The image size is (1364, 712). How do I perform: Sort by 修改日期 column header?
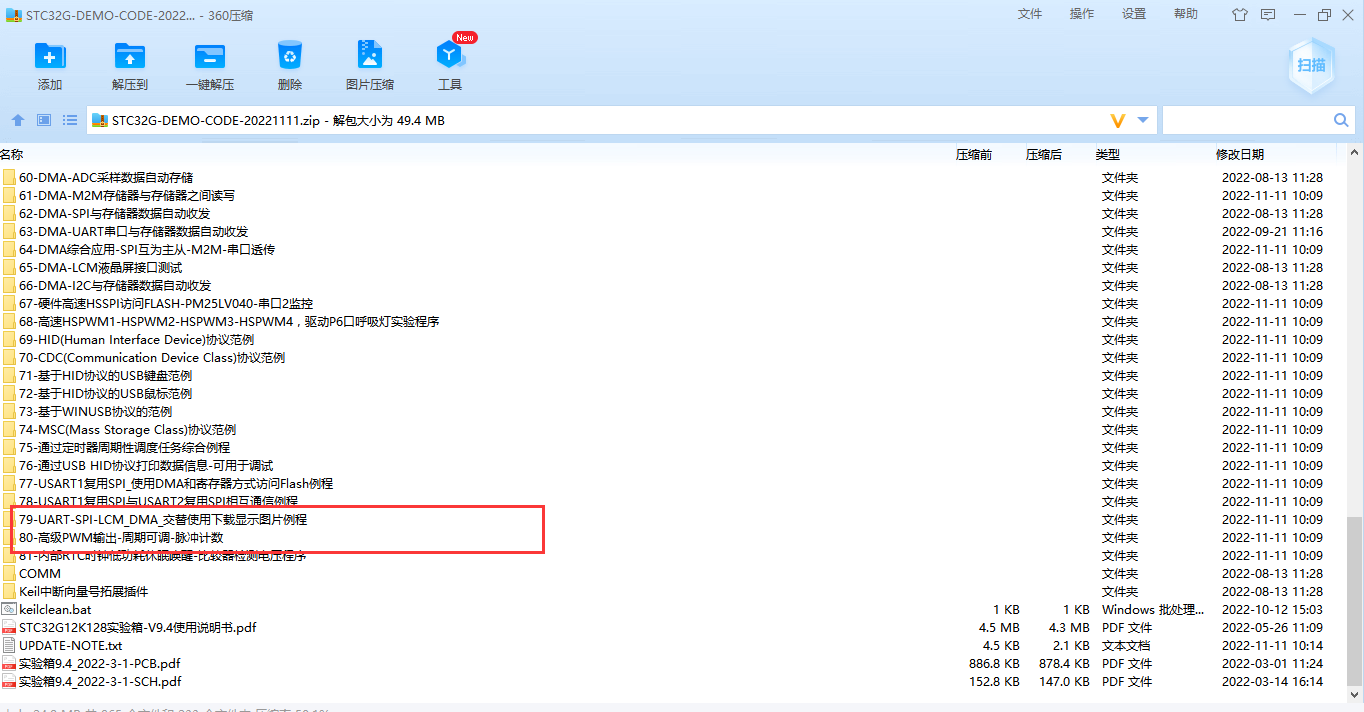(1240, 155)
